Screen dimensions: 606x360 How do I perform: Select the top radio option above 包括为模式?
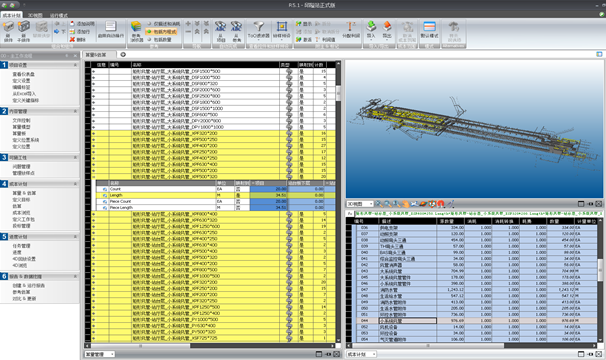click(164, 24)
